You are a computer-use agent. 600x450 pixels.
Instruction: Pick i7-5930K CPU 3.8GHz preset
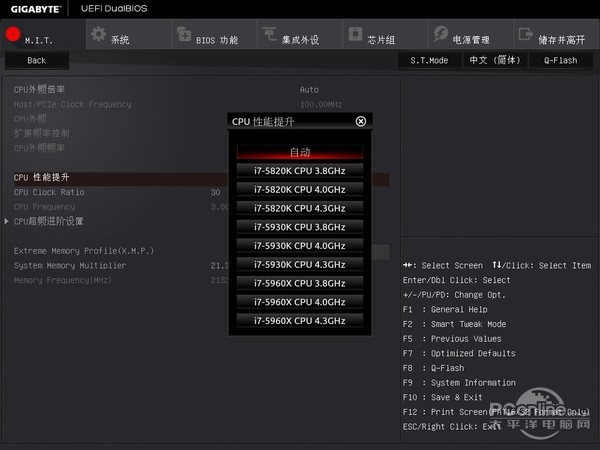click(x=300, y=227)
